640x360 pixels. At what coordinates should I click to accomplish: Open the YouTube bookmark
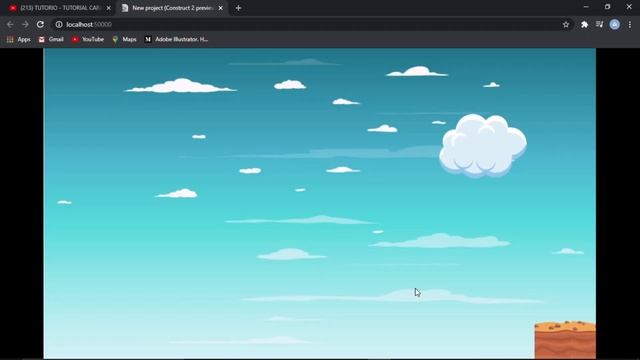coord(88,39)
